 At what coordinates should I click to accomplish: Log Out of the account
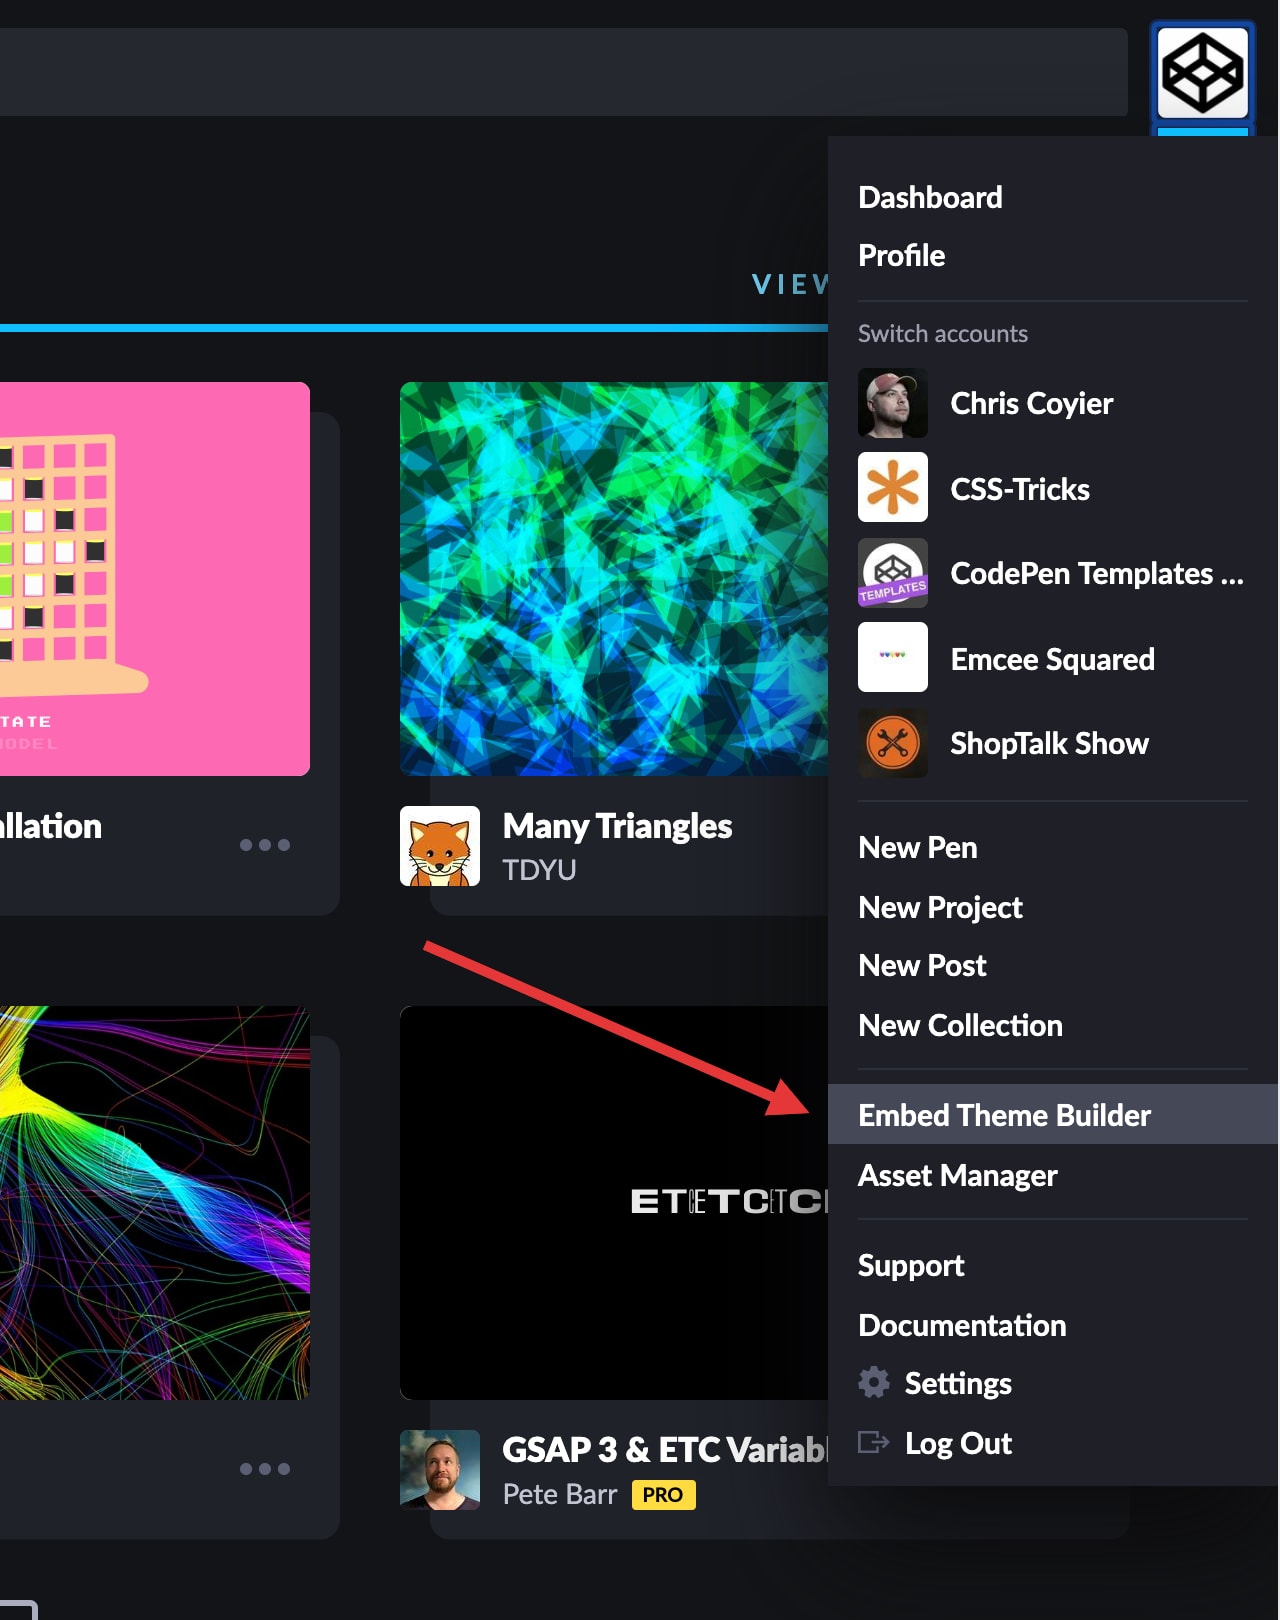click(958, 1443)
